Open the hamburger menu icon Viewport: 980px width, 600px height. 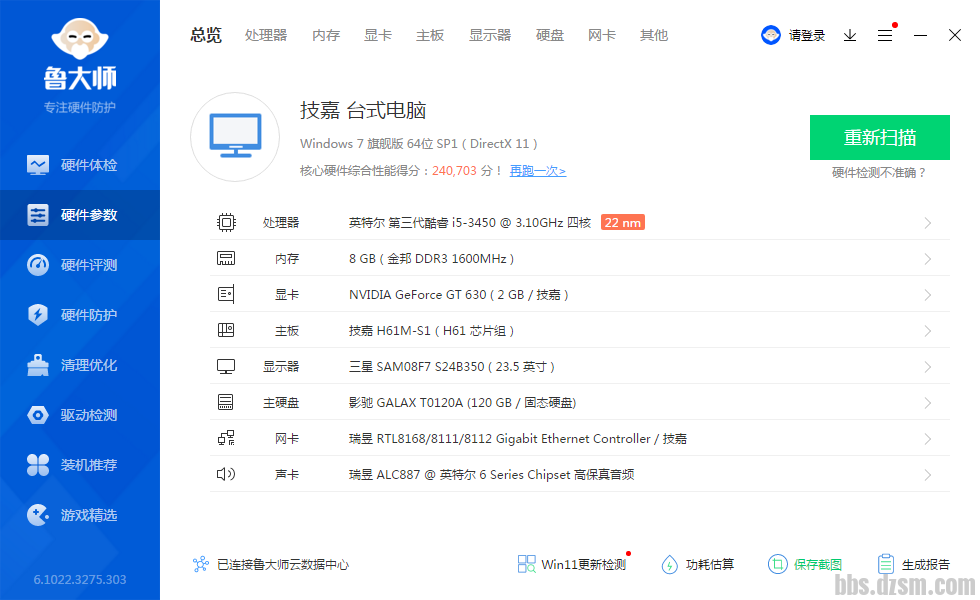click(x=885, y=35)
